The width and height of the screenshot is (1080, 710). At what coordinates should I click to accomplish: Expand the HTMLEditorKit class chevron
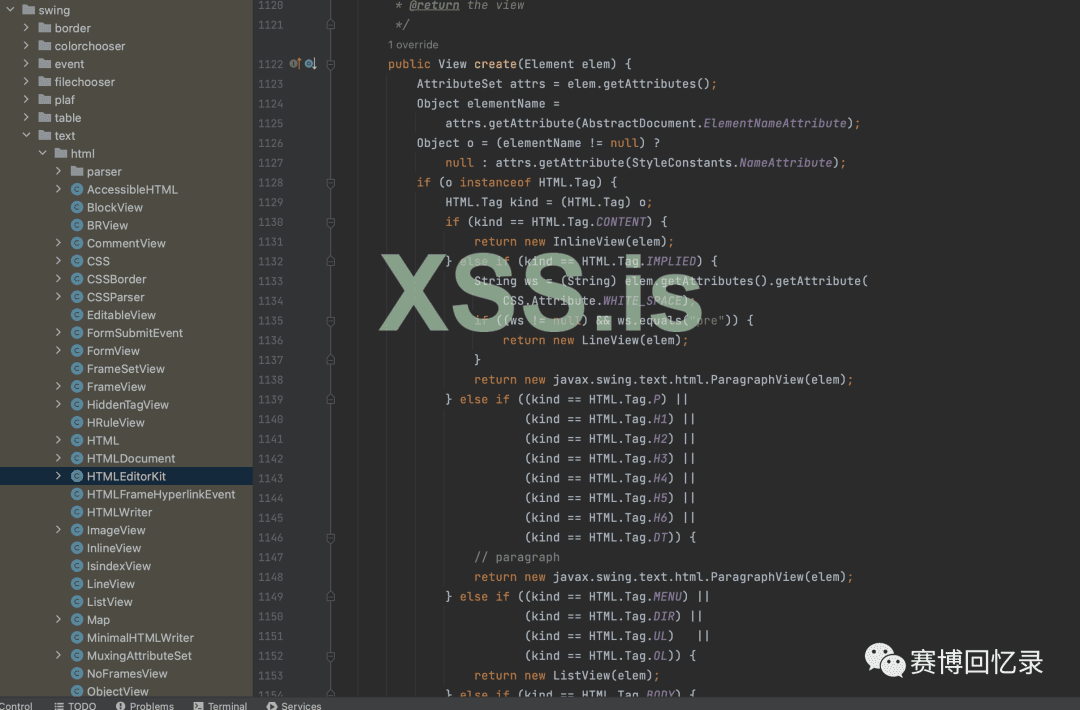tap(59, 476)
